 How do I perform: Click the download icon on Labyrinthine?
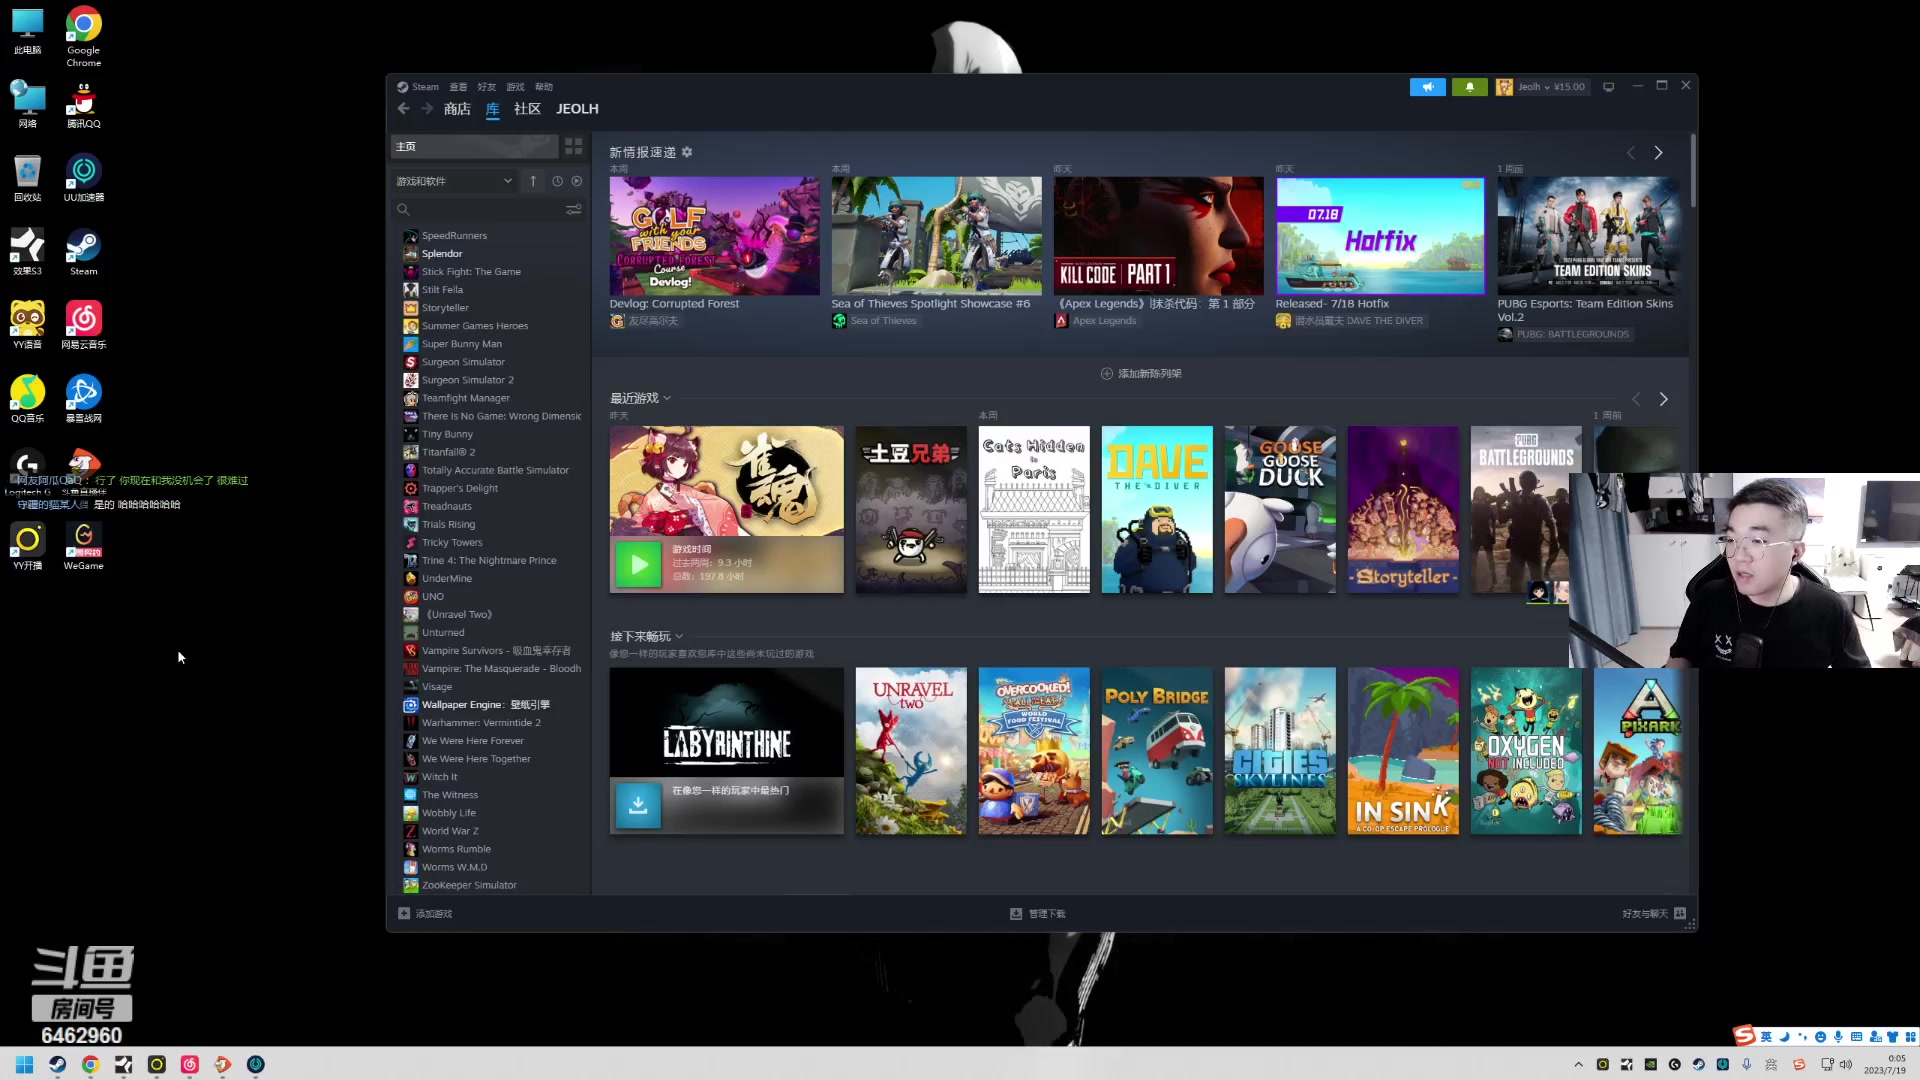[x=638, y=805]
